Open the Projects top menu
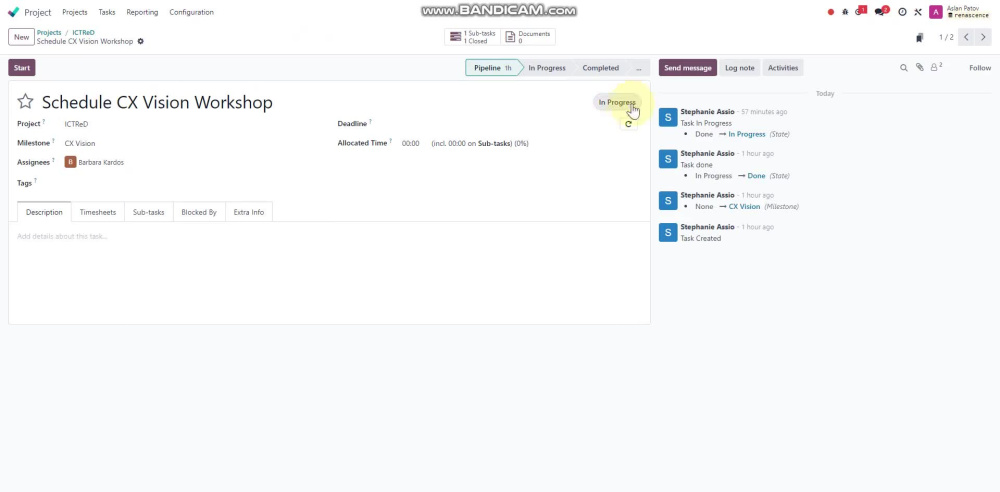Image resolution: width=1000 pixels, height=492 pixels. coord(75,12)
